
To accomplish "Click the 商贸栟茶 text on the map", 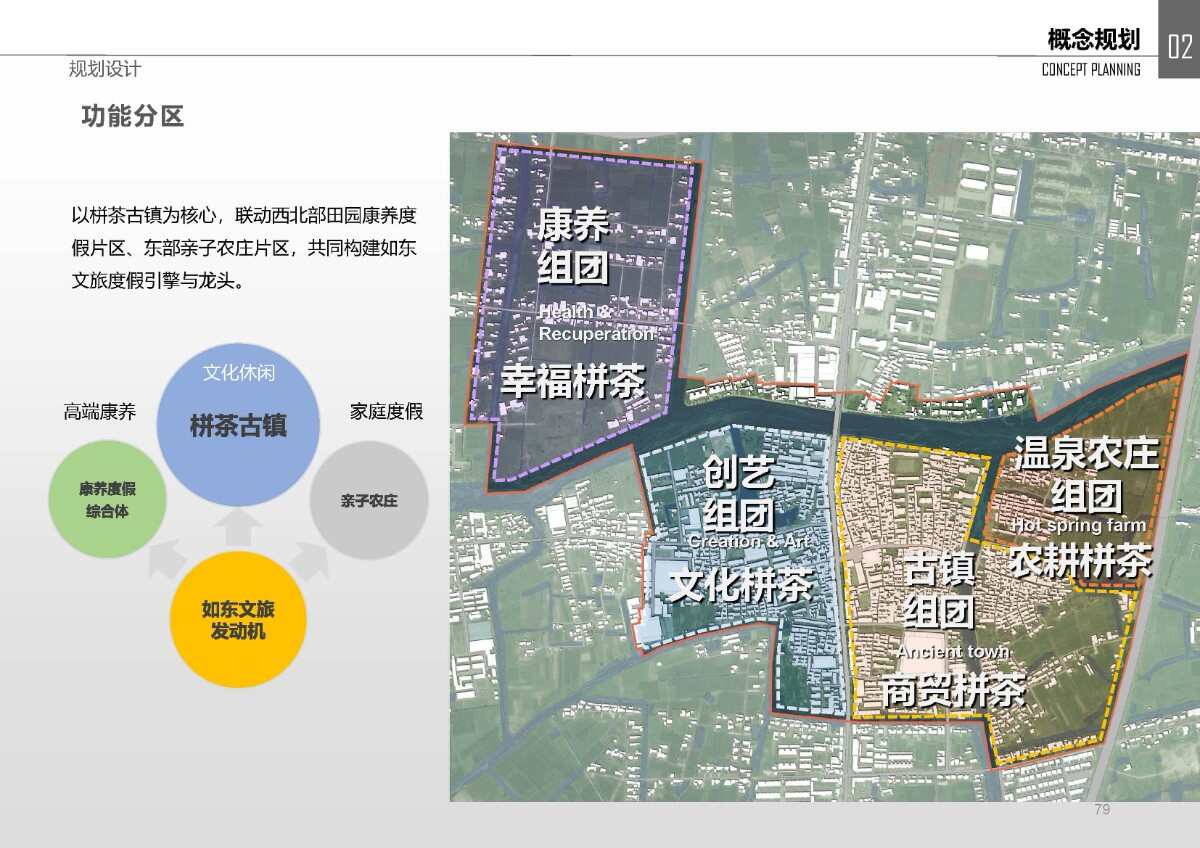I will coord(953,691).
